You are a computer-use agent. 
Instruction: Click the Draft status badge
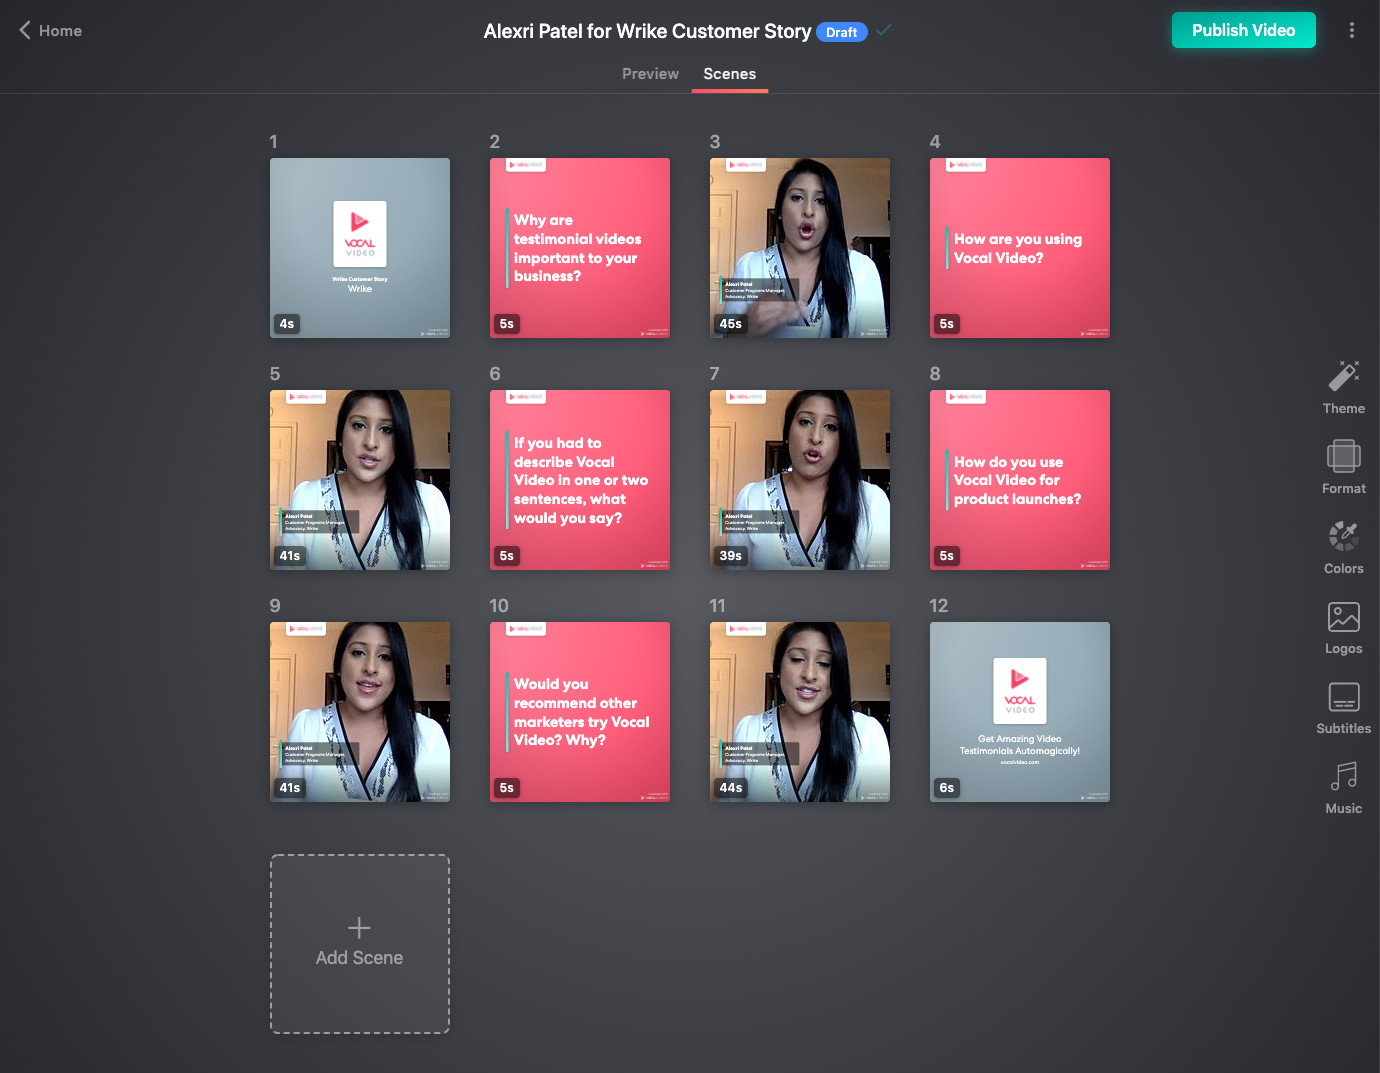point(841,32)
